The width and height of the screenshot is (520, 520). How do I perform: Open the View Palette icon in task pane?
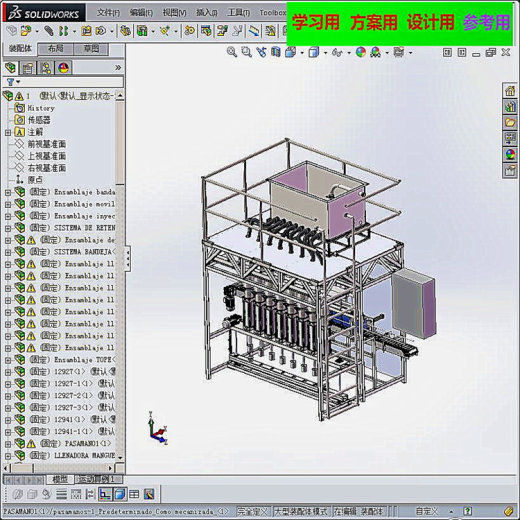point(510,138)
